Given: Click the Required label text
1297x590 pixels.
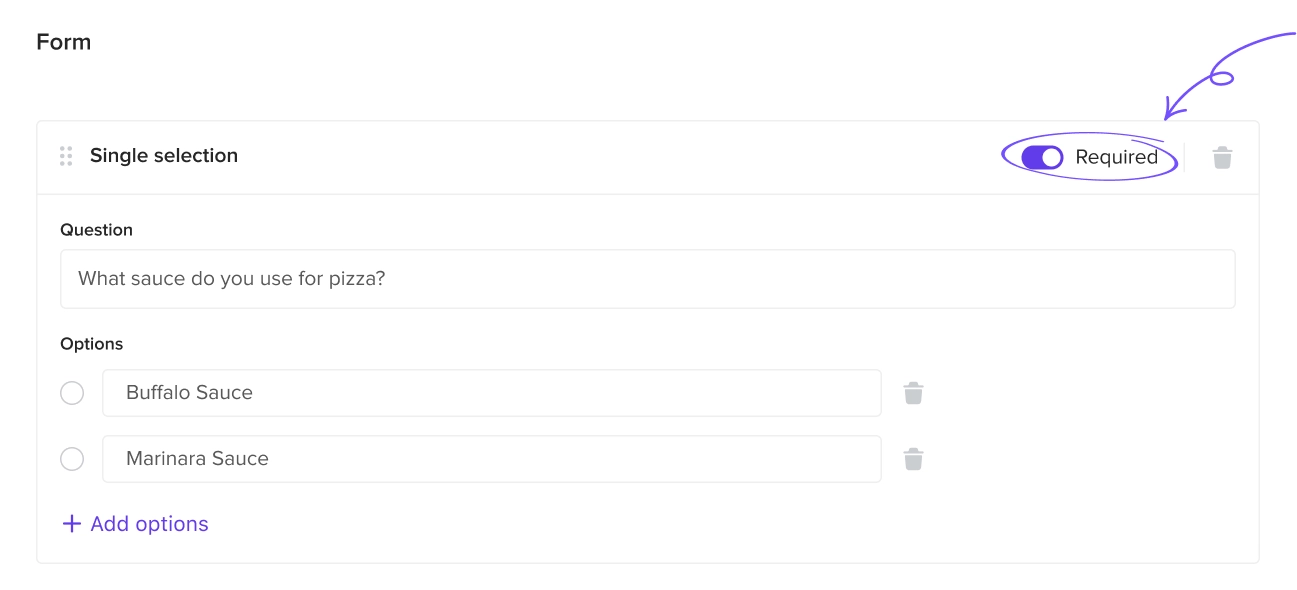Looking at the screenshot, I should click(1116, 157).
